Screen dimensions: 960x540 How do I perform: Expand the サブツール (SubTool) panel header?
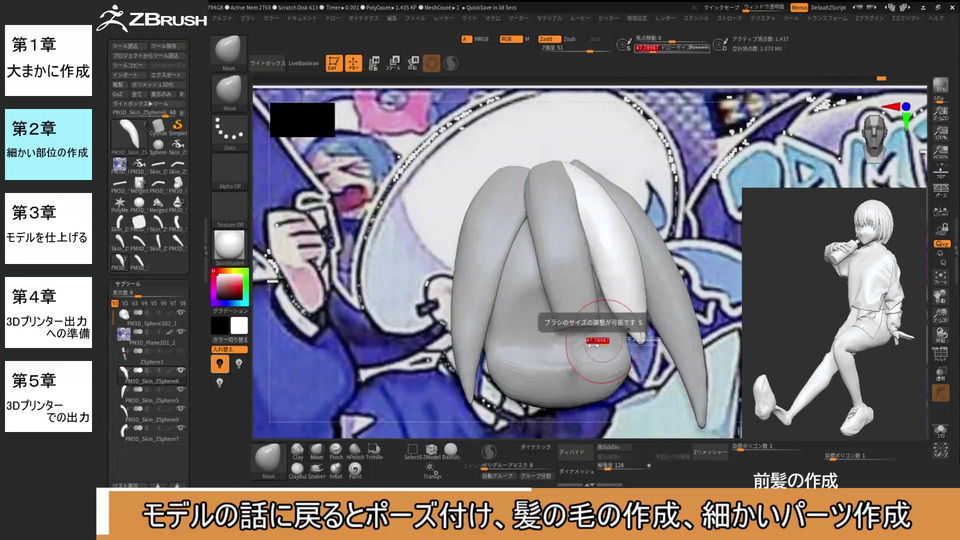[127, 284]
